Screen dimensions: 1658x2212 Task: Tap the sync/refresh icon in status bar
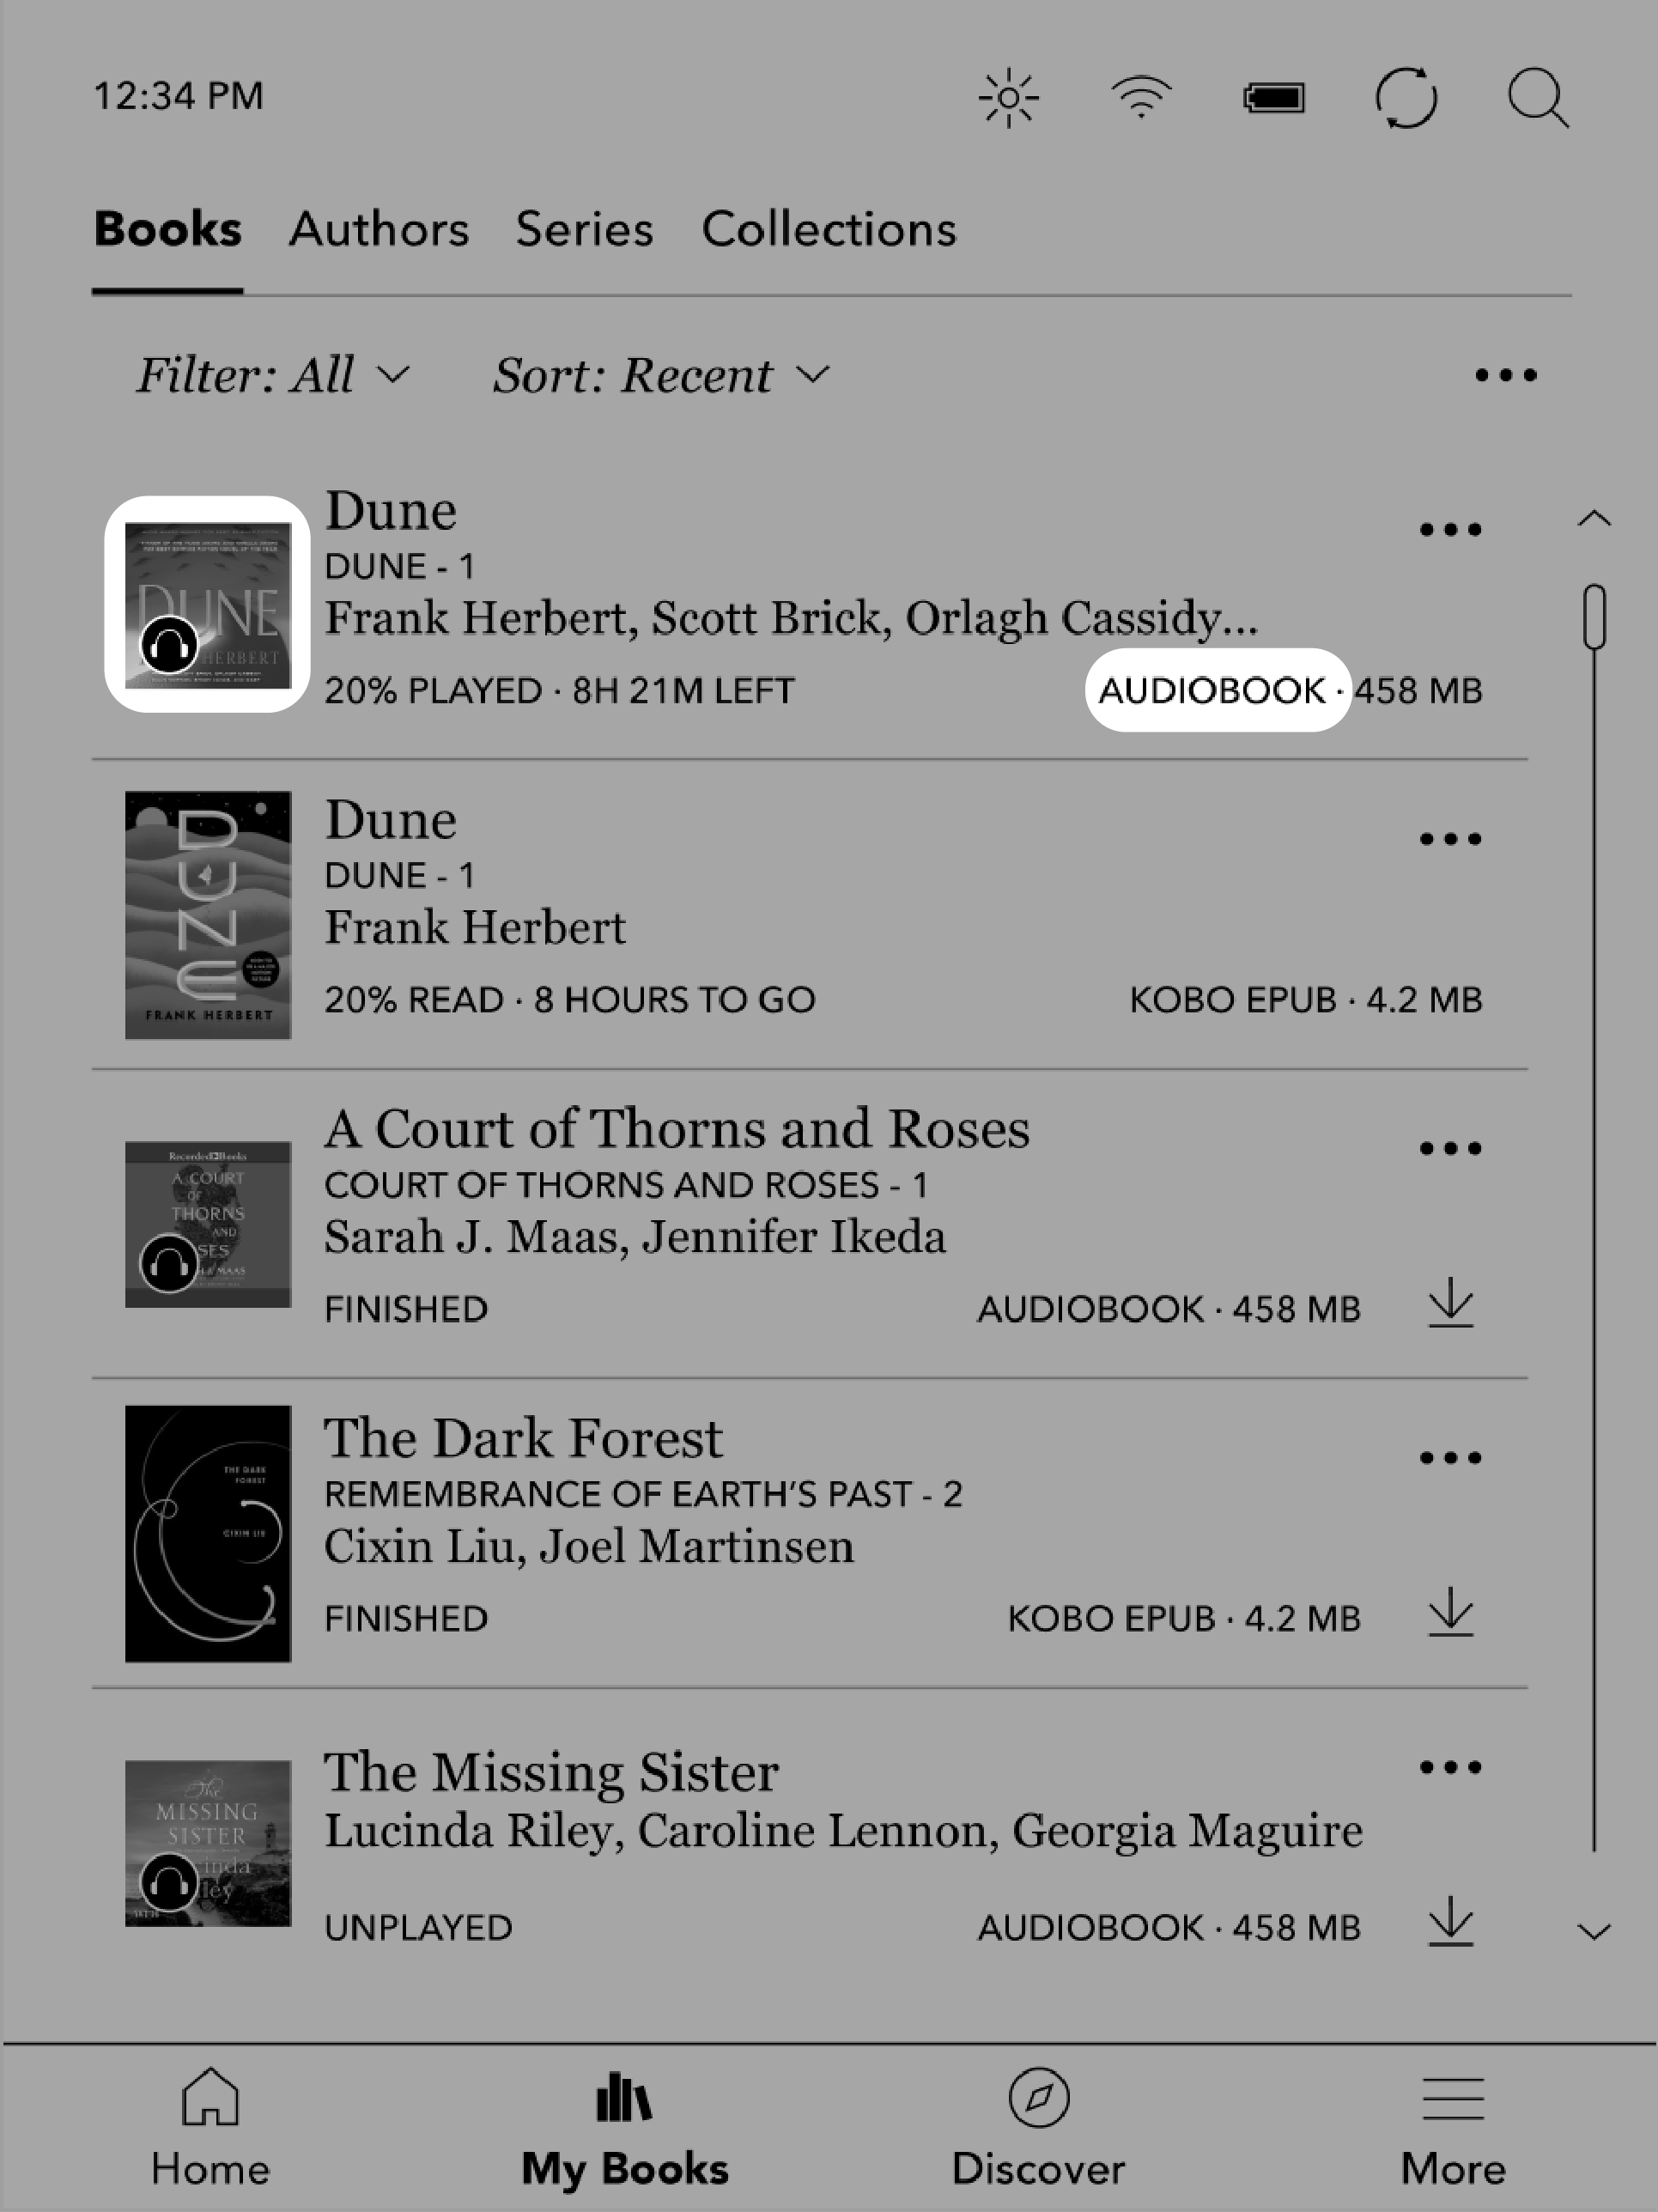[1406, 100]
